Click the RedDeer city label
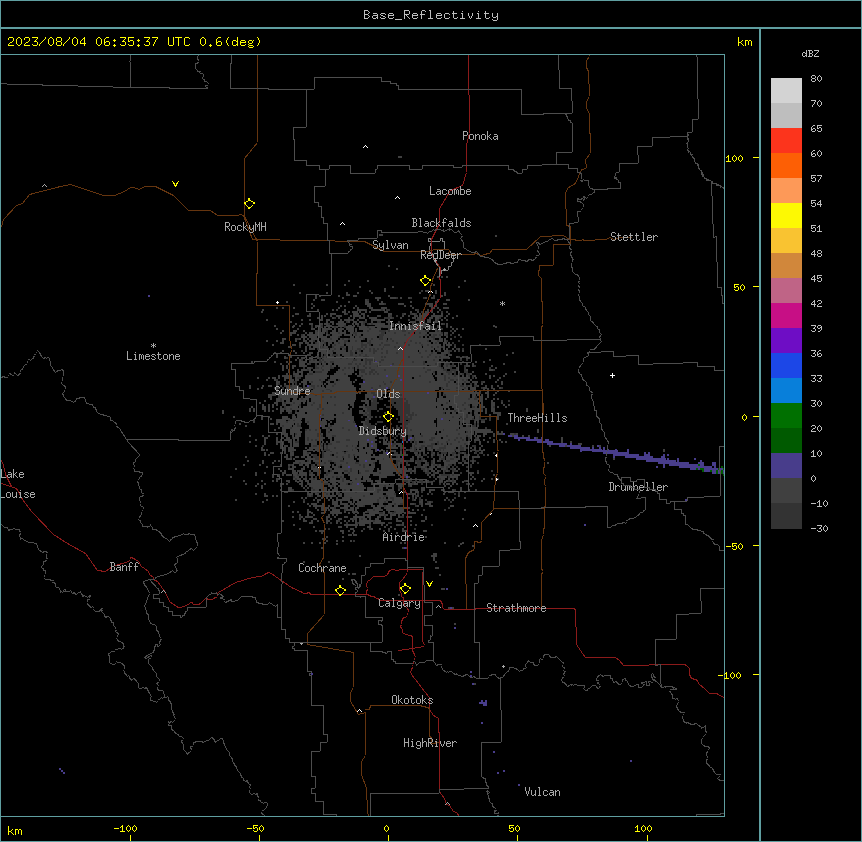Image resolution: width=862 pixels, height=842 pixels. tap(441, 255)
